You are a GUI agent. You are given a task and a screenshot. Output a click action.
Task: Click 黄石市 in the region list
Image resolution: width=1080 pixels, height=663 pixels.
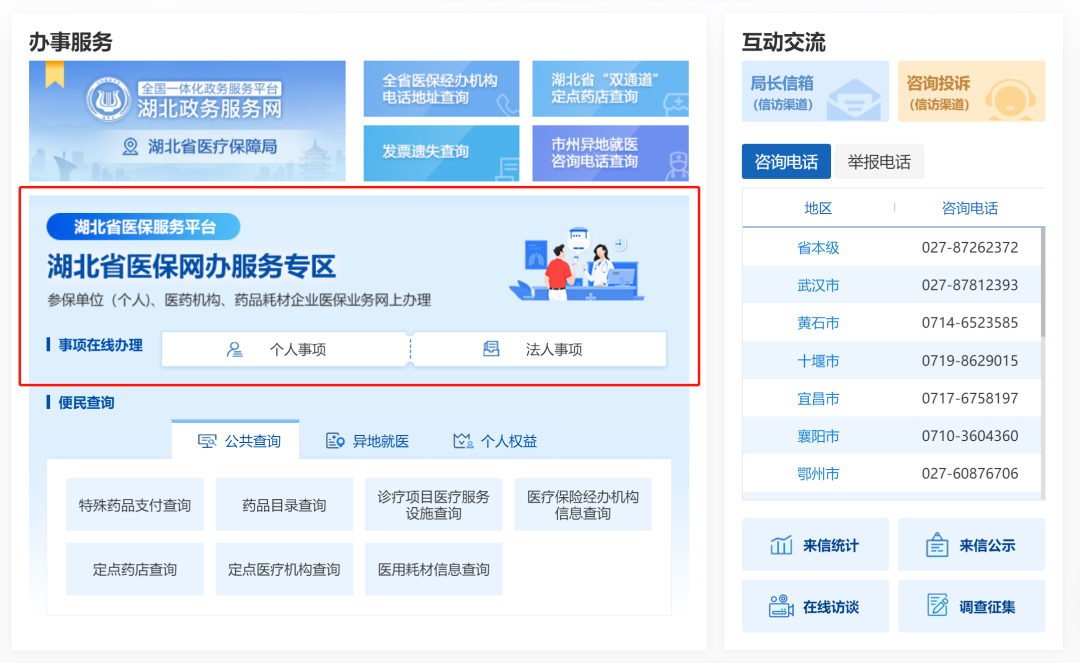(x=818, y=323)
